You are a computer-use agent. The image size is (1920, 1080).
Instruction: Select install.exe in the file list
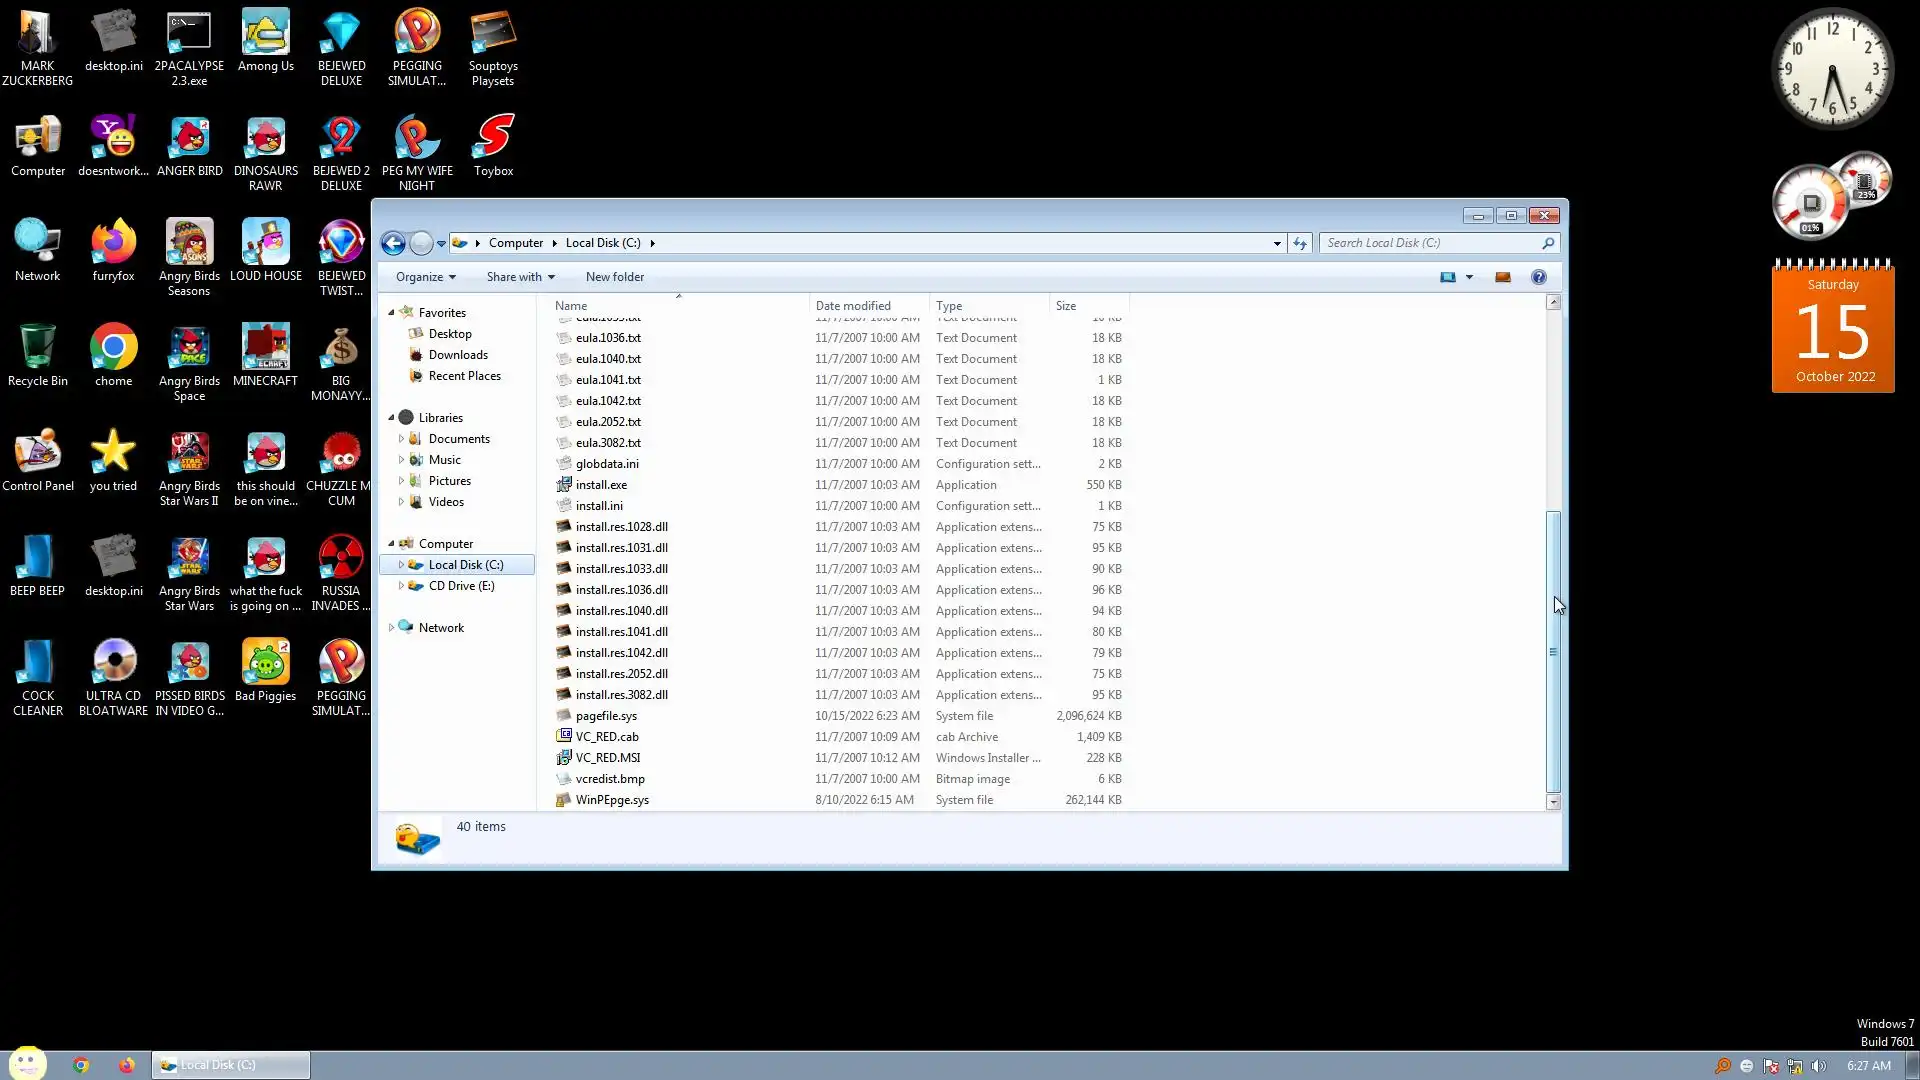601,485
